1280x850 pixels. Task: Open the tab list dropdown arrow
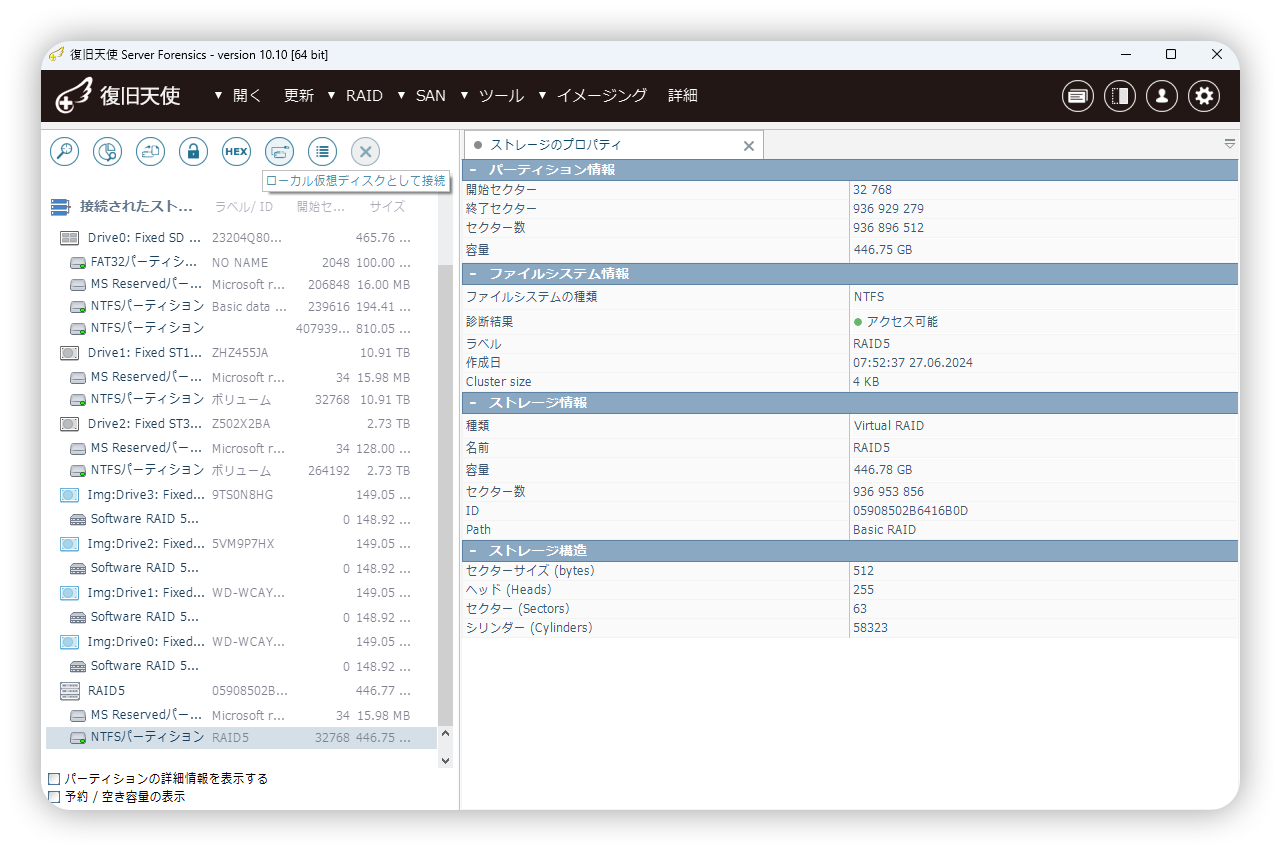(1230, 144)
